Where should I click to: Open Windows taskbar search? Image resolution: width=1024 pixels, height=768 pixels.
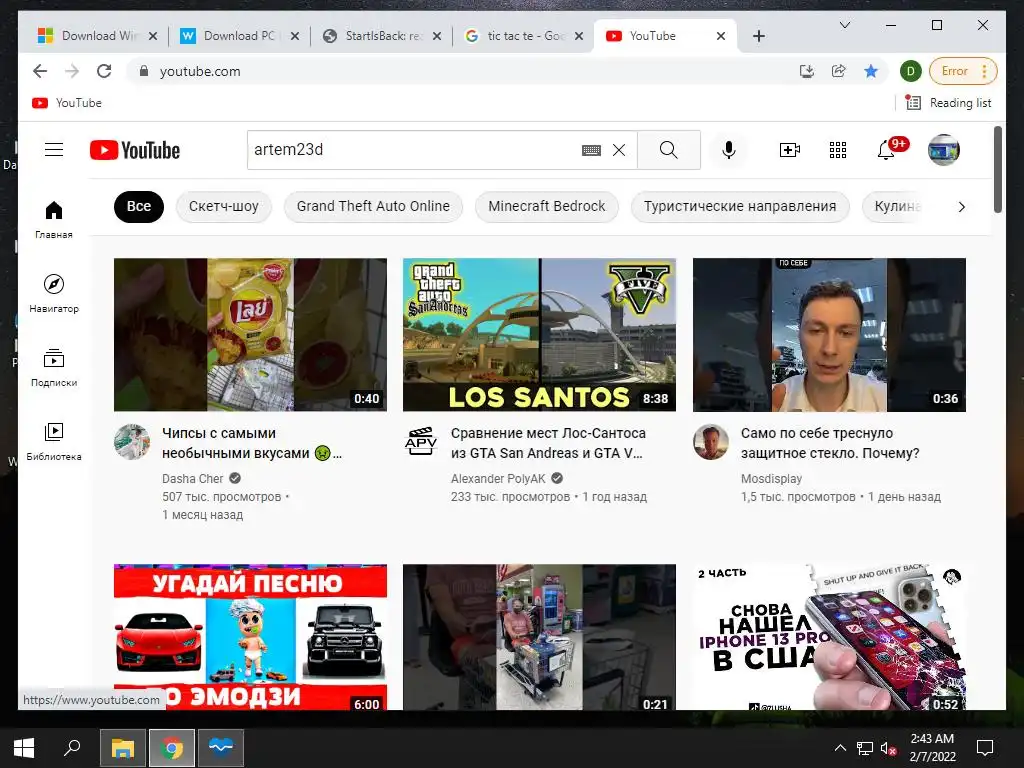(72, 748)
